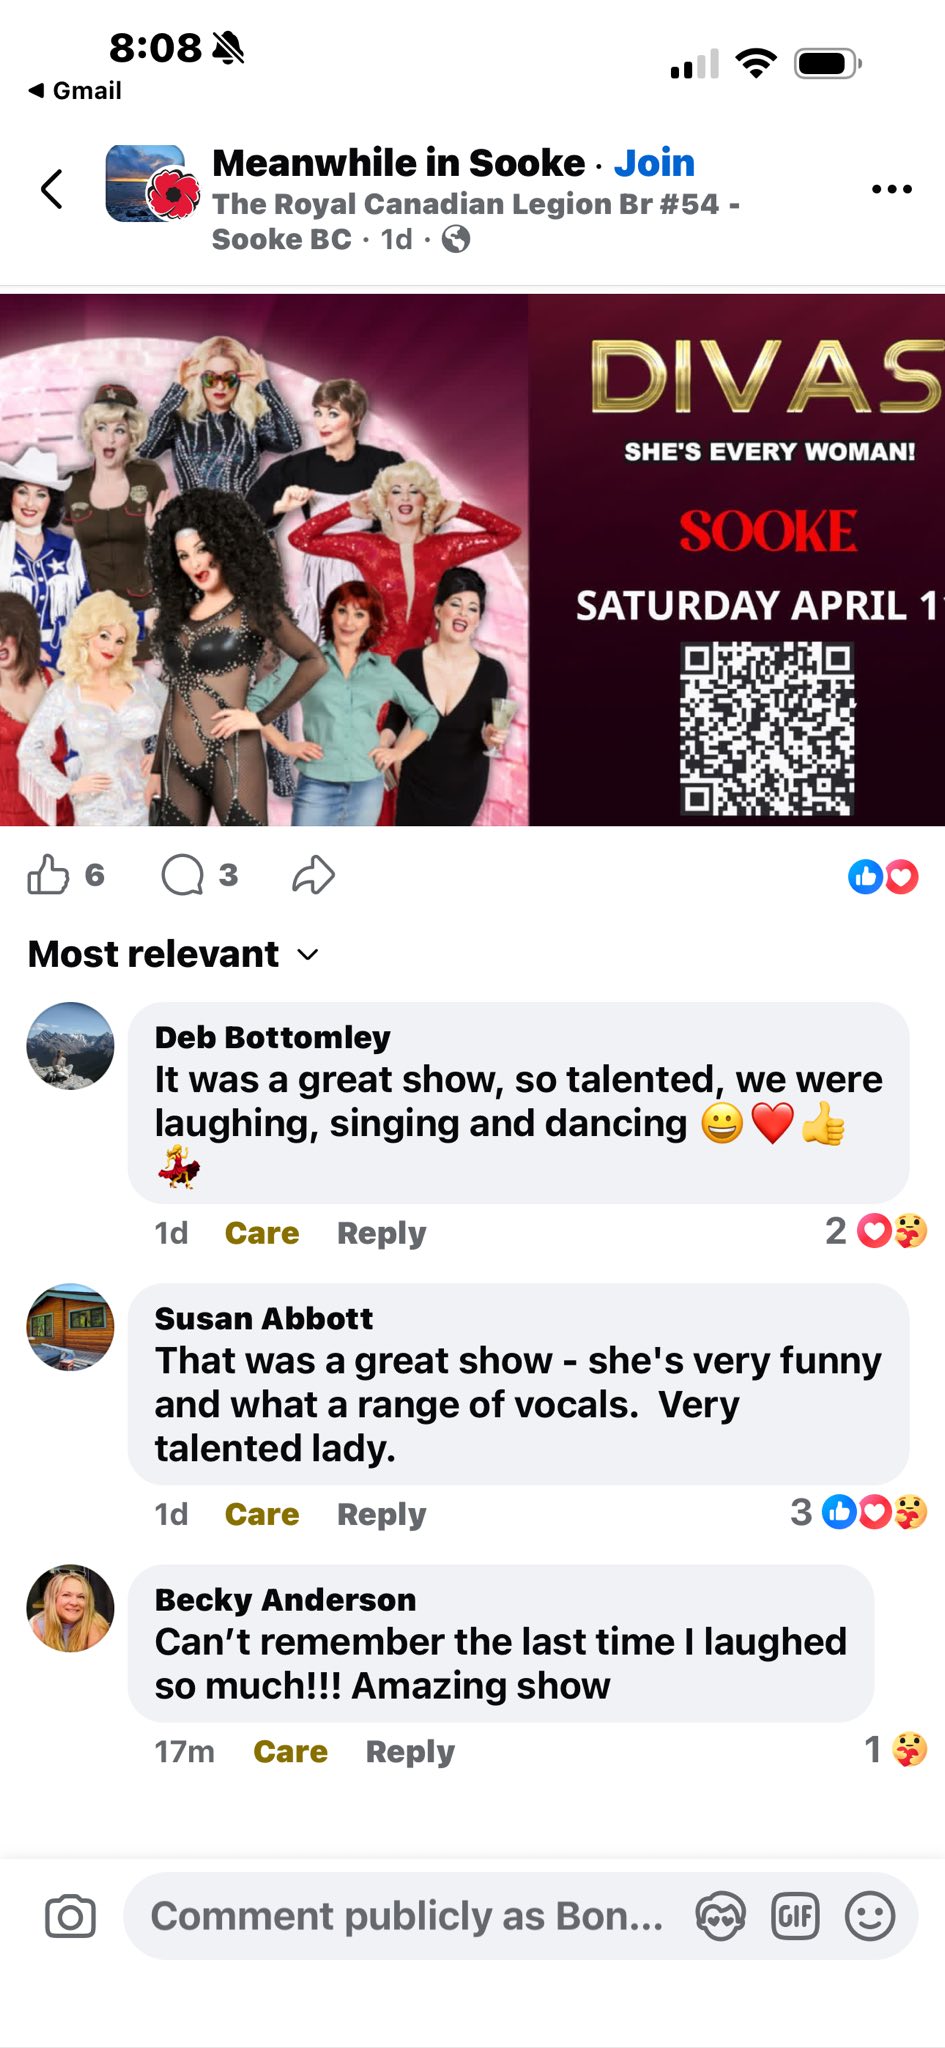Open camera icon to attach photo
945x2048 pixels.
(70, 1916)
